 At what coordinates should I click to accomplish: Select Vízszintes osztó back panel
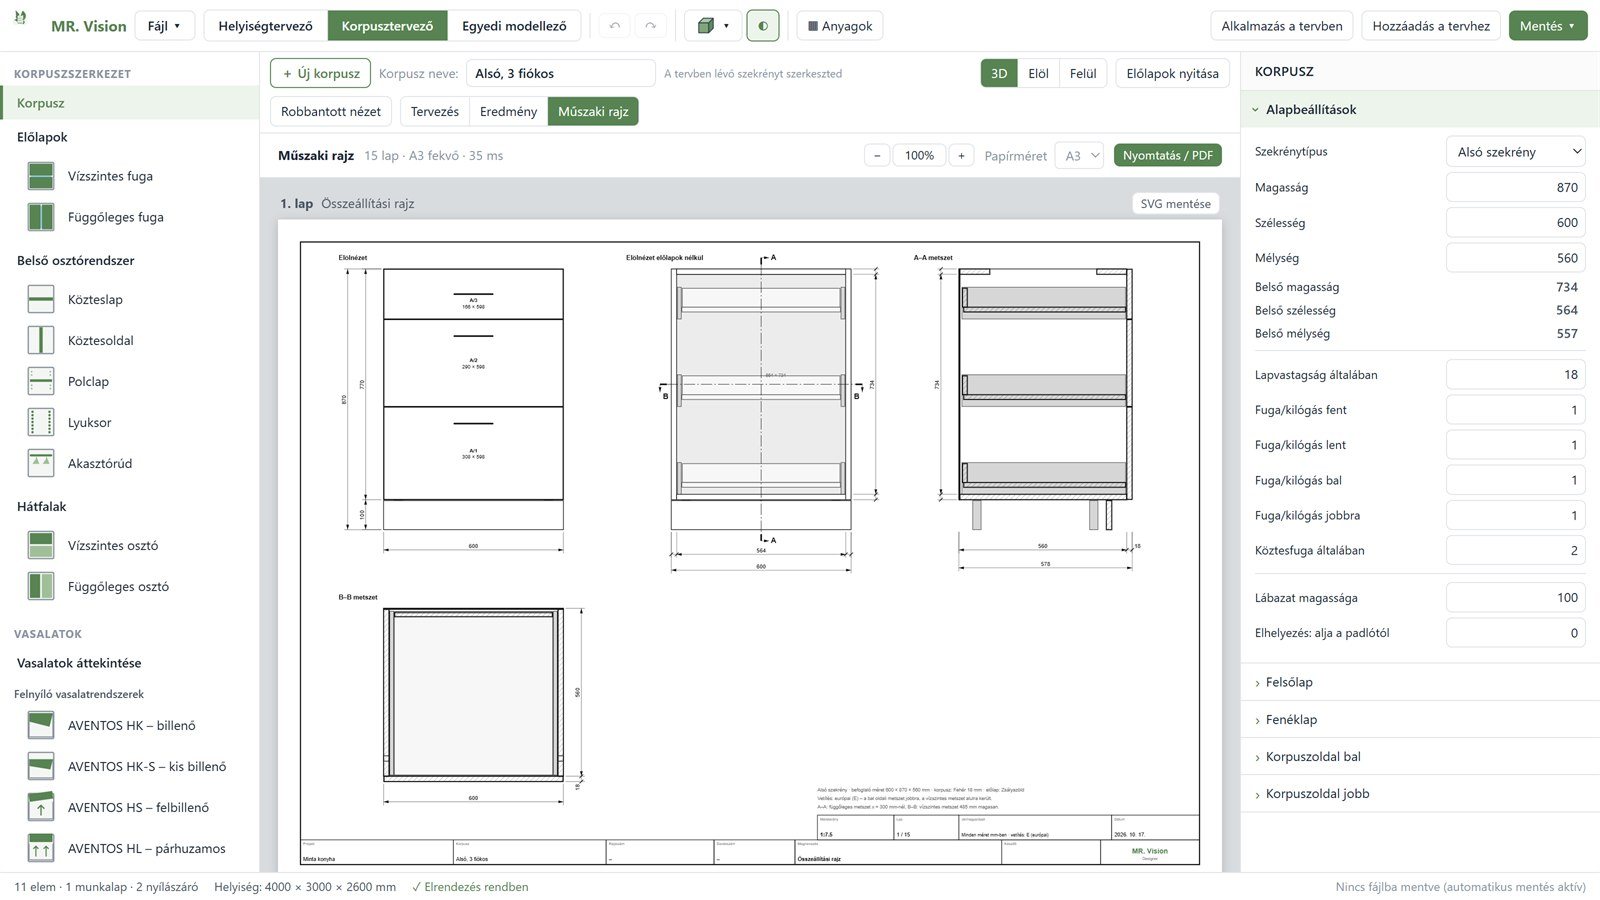coord(130,545)
